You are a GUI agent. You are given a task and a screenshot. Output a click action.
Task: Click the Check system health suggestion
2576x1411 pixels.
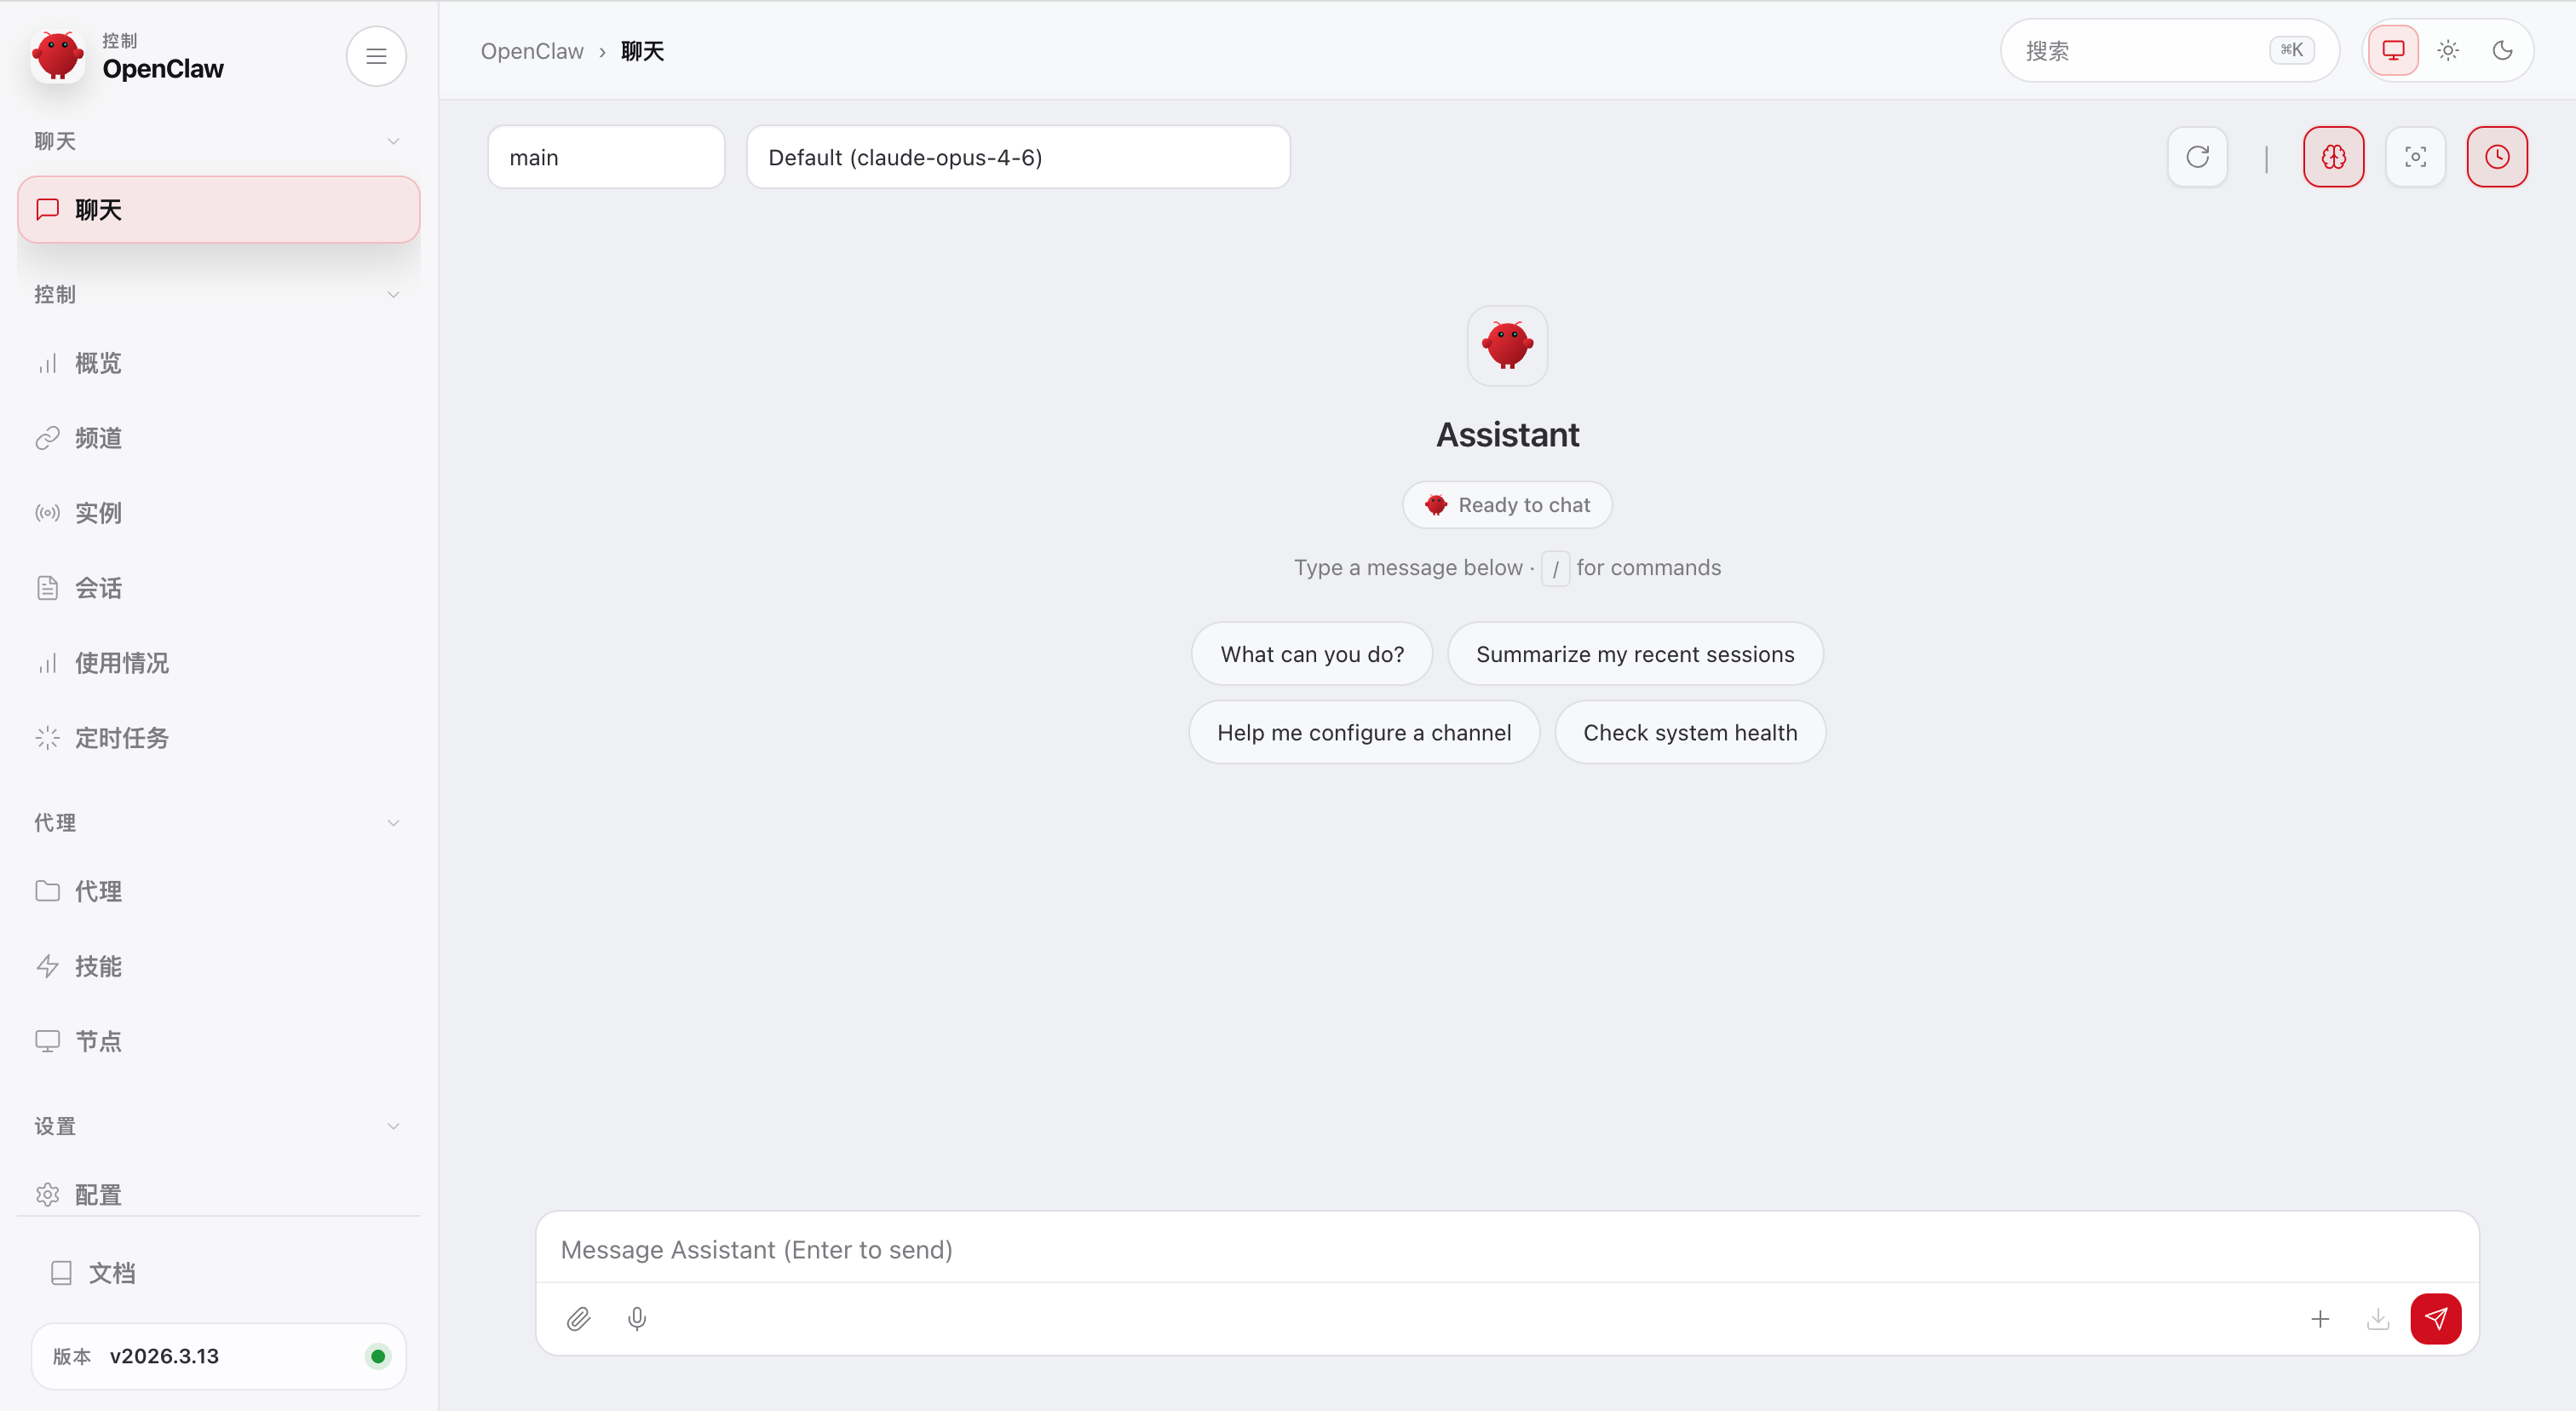tap(1689, 732)
